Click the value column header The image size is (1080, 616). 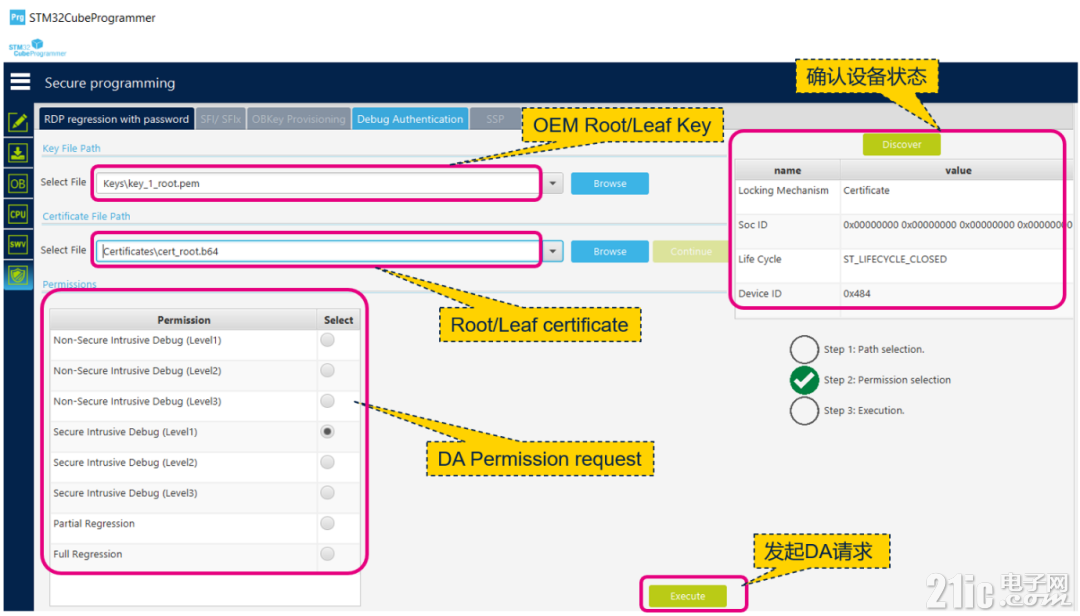pyautogui.click(x=958, y=170)
